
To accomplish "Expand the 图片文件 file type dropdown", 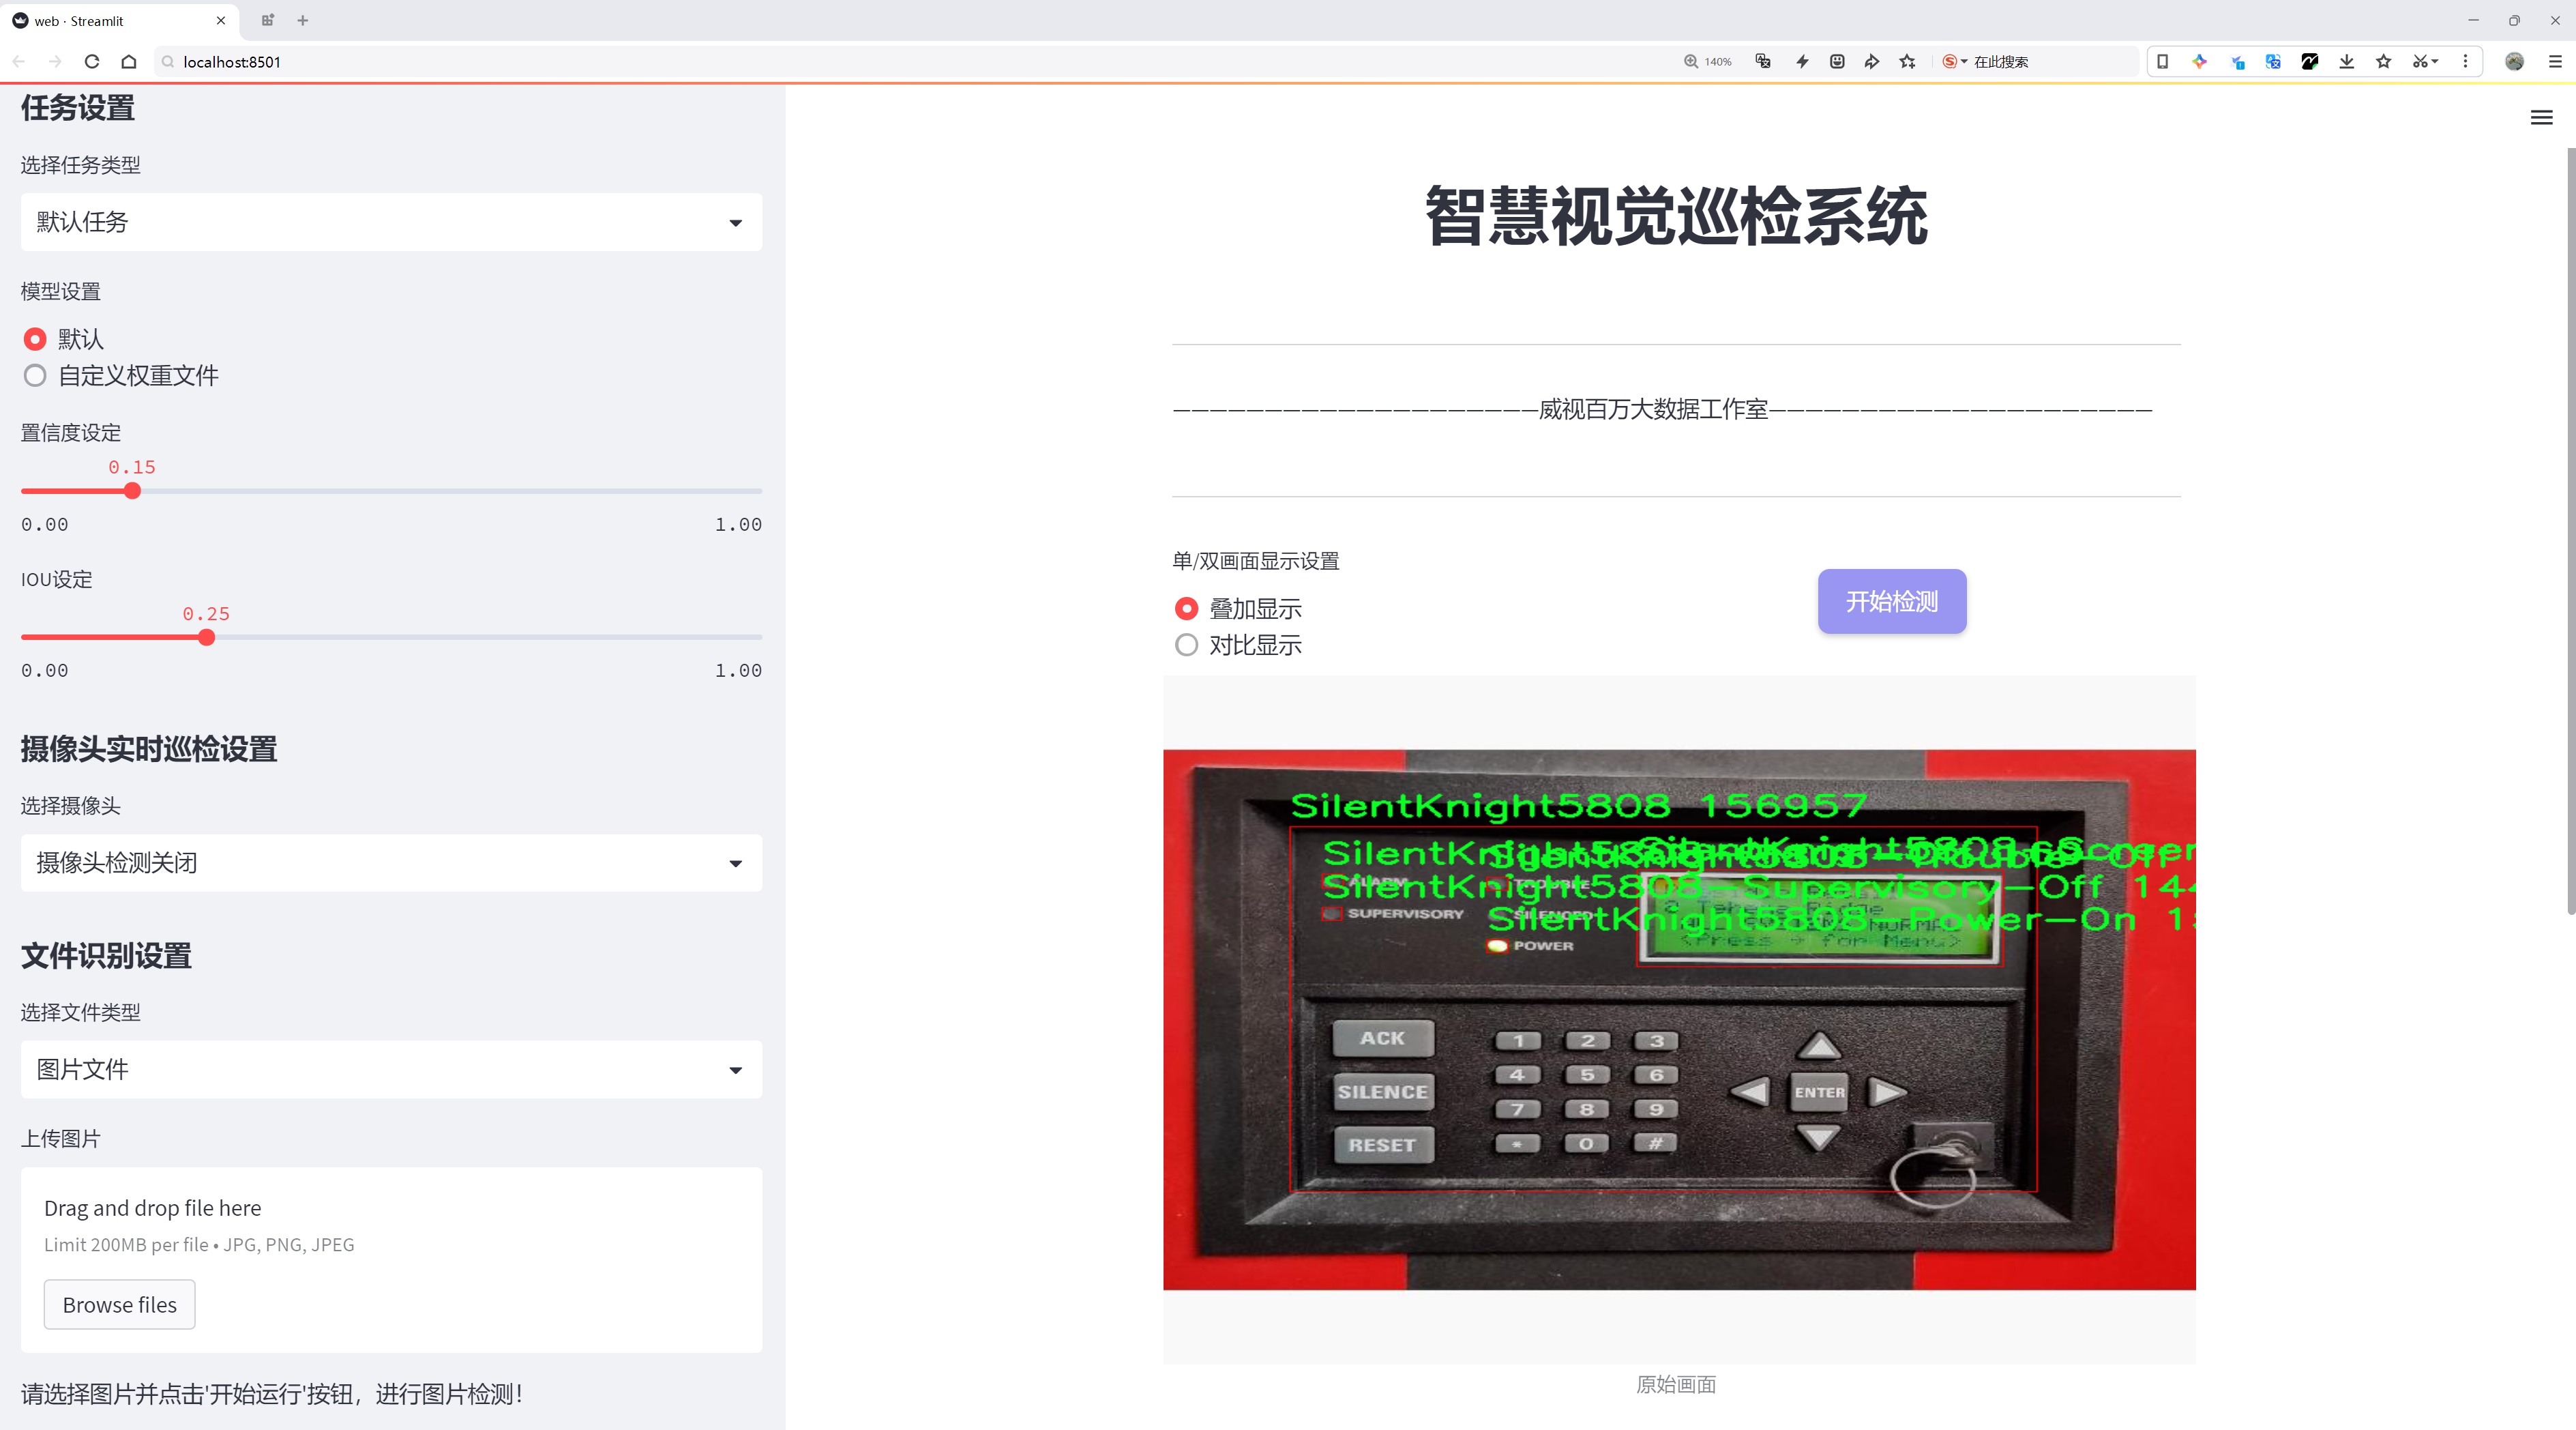I will pyautogui.click(x=391, y=1070).
